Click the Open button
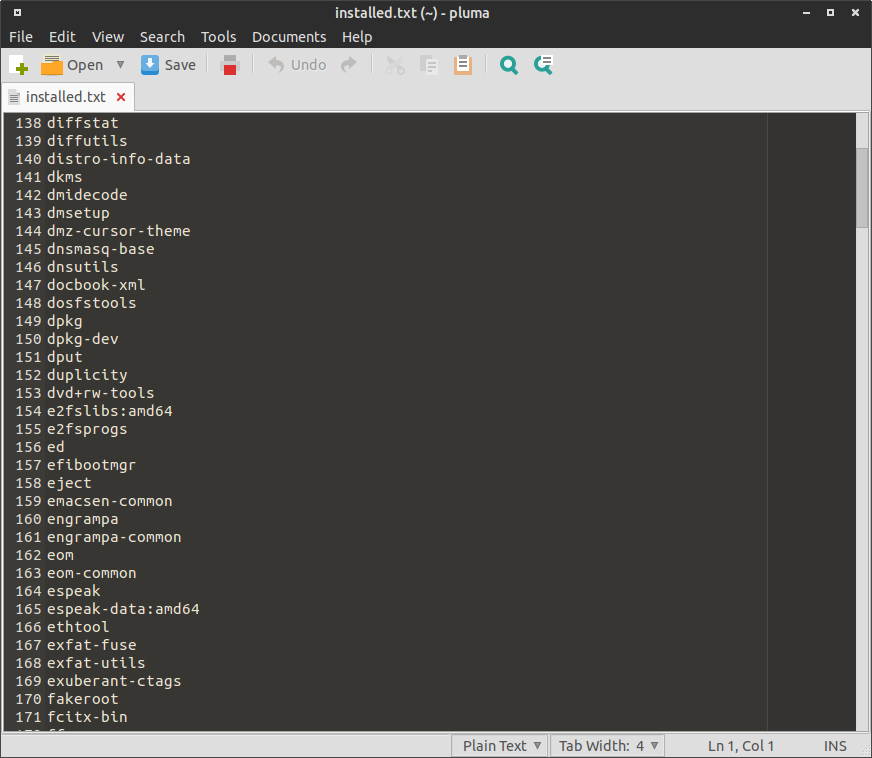Image resolution: width=872 pixels, height=758 pixels. click(71, 64)
